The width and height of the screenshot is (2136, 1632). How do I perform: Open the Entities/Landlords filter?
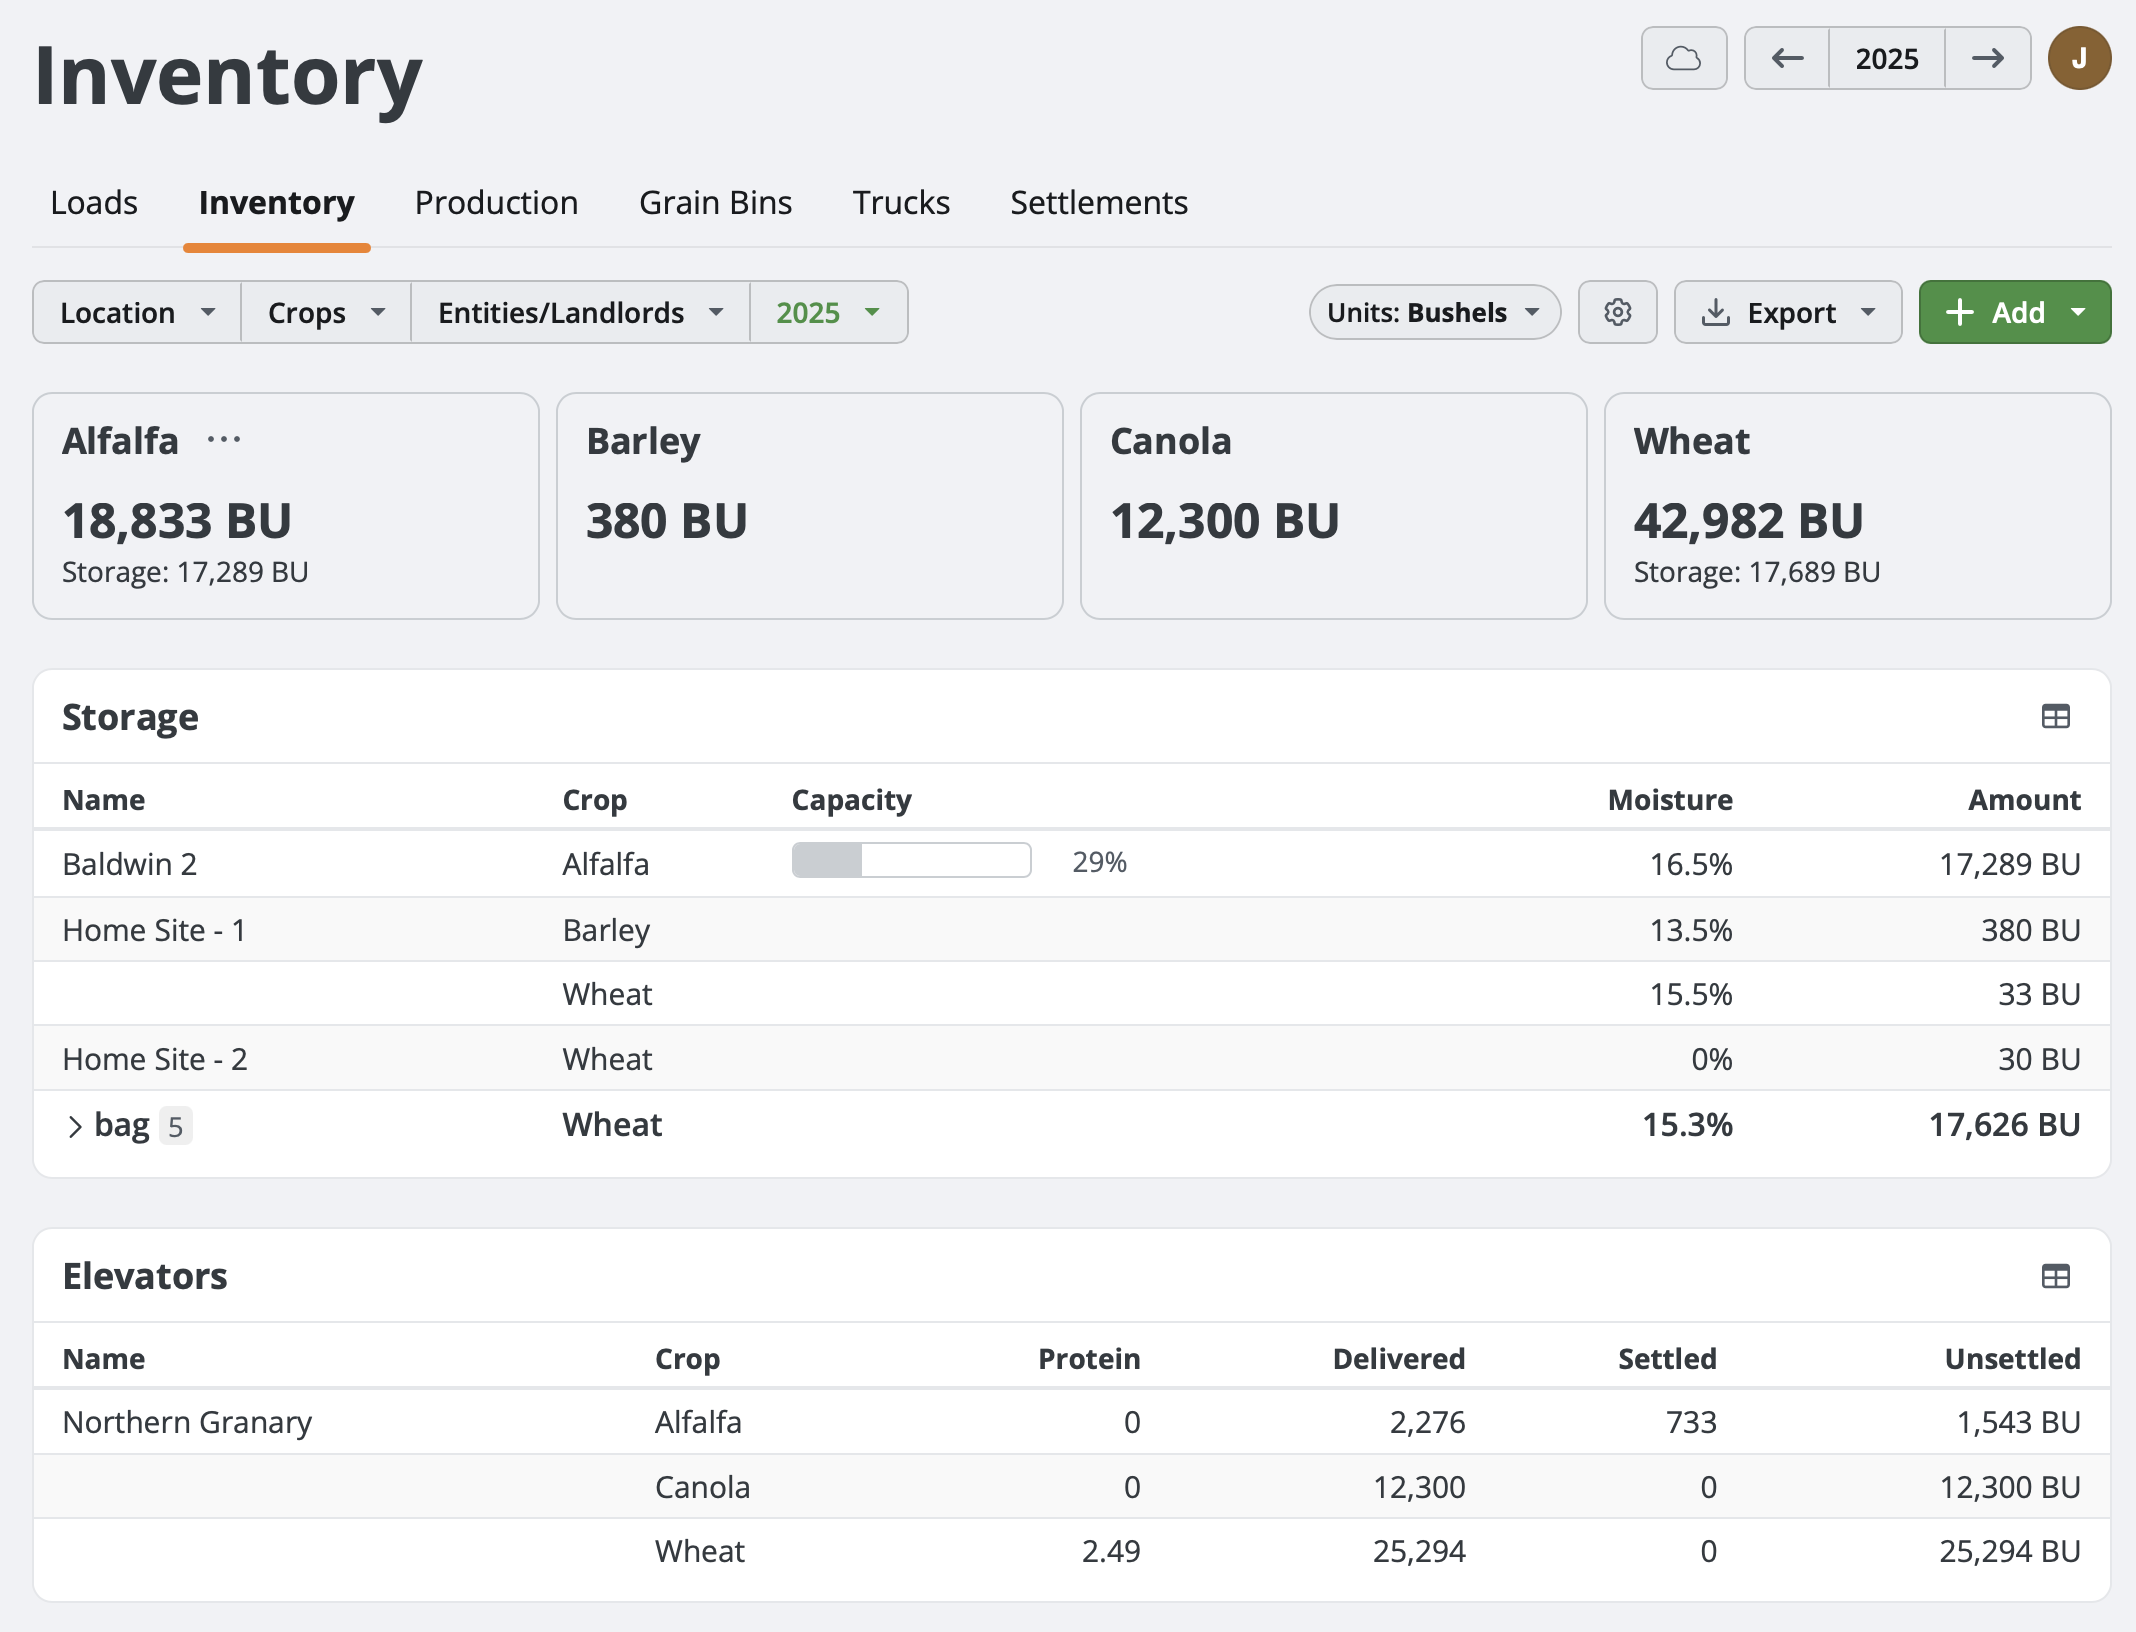tap(580, 312)
